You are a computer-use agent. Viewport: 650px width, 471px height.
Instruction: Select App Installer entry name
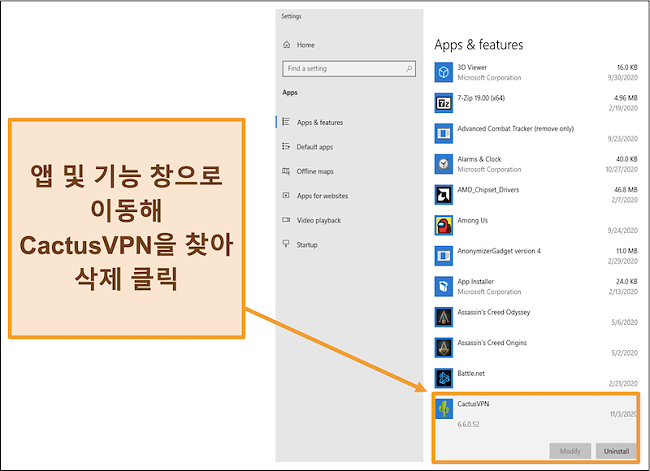tap(475, 282)
